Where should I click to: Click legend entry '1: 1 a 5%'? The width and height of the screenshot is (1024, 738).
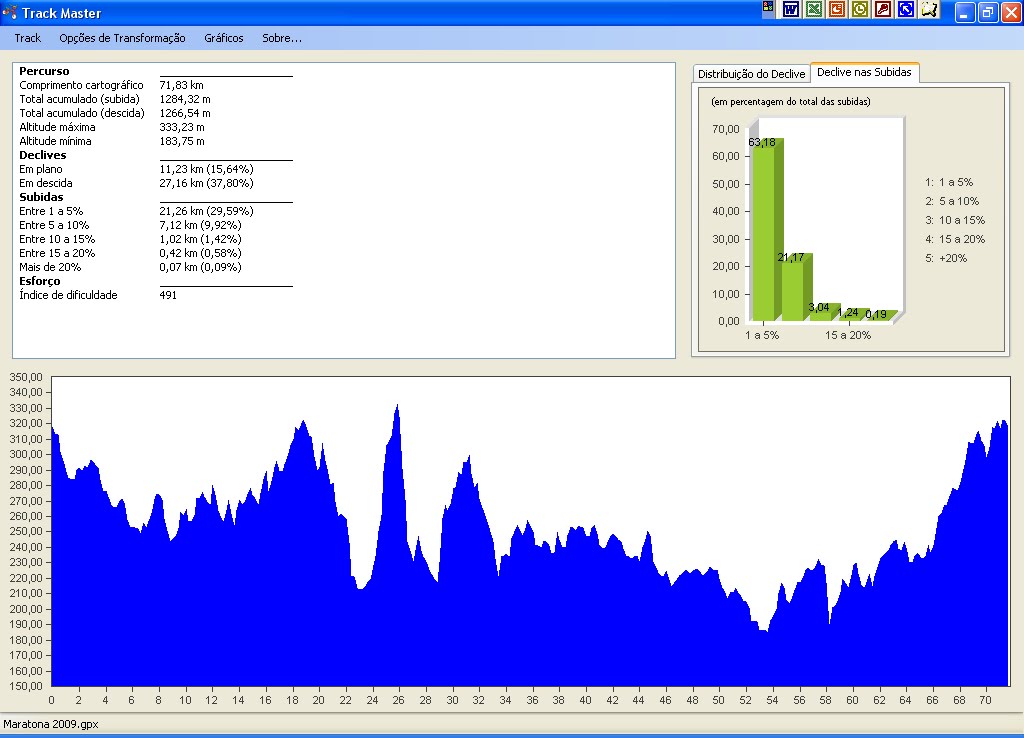click(949, 182)
